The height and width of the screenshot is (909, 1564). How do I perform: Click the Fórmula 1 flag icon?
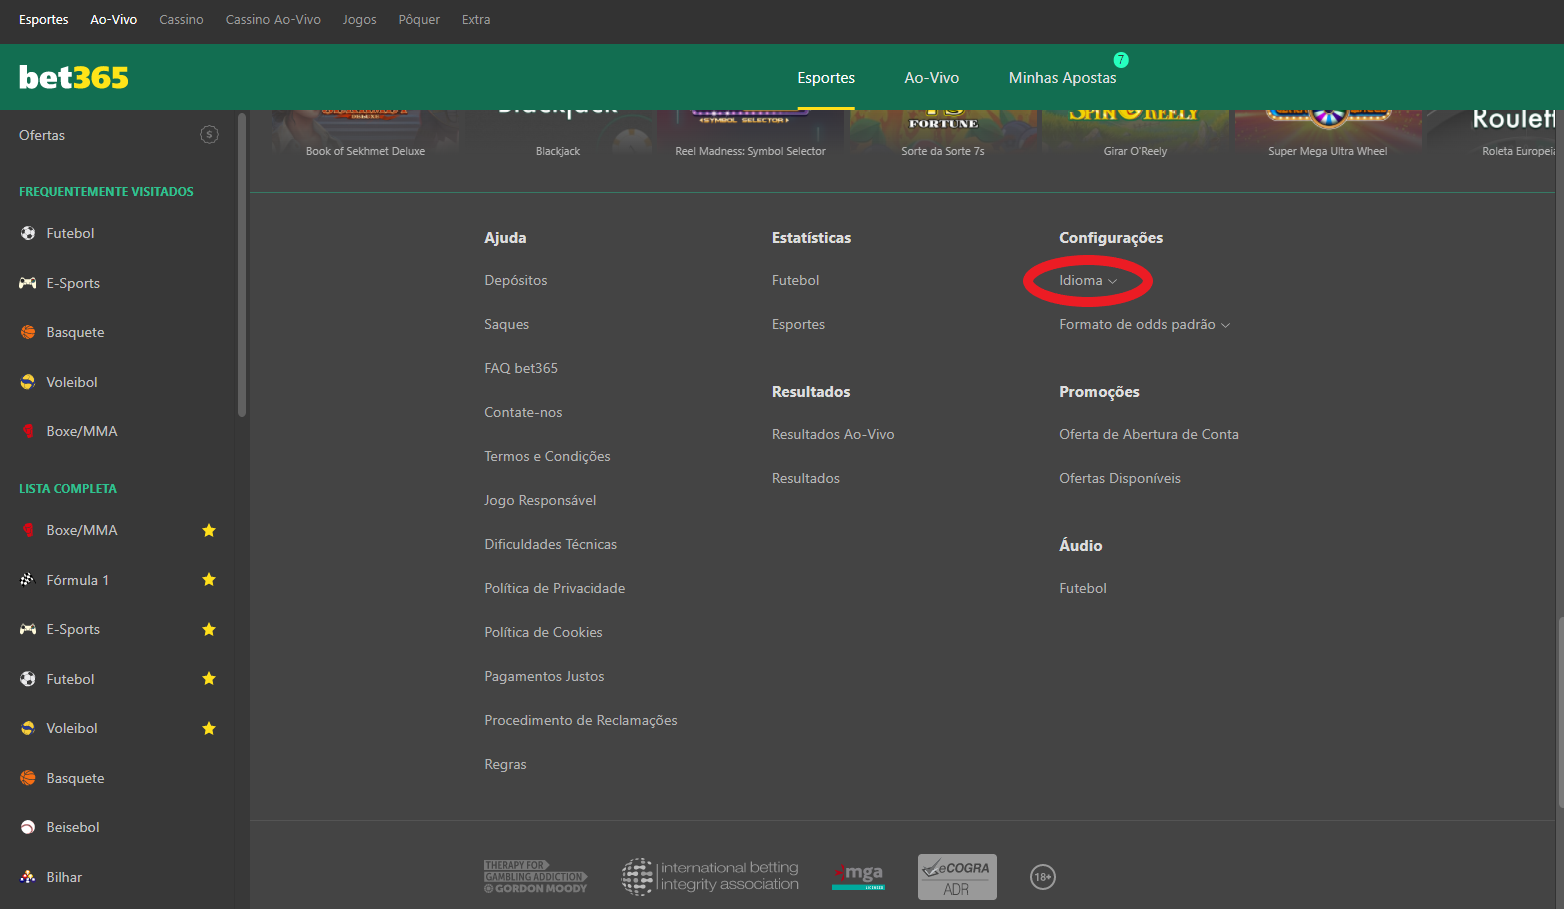pos(28,579)
